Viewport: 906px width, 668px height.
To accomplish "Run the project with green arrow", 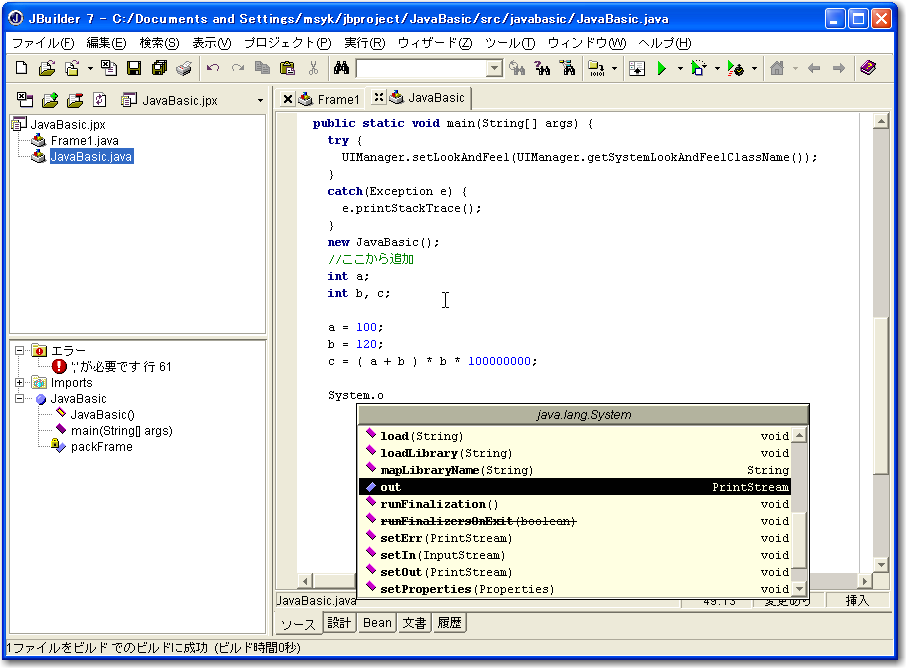I will click(x=661, y=68).
